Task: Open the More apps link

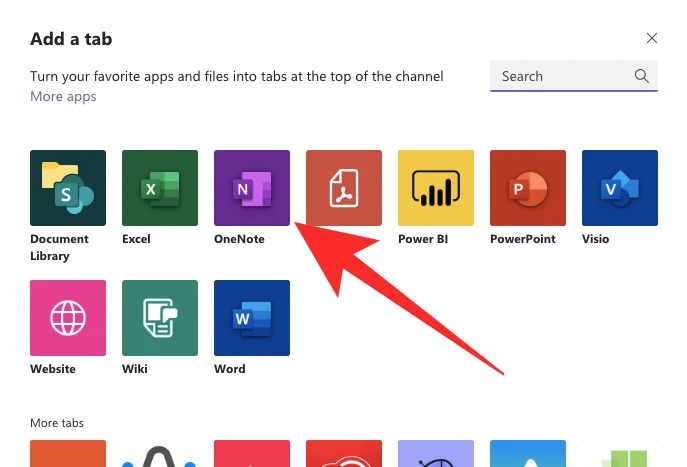Action: pyautogui.click(x=63, y=96)
